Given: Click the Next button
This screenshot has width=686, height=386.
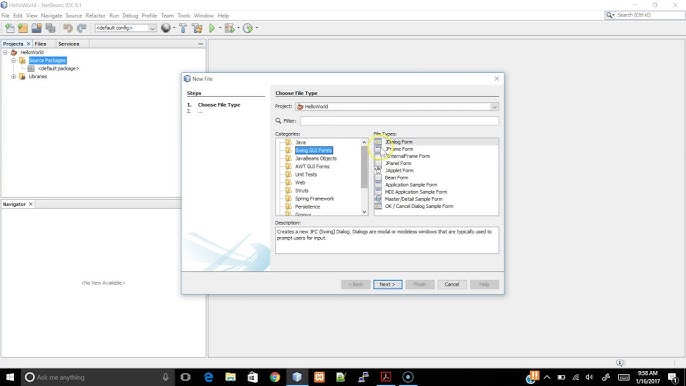Looking at the screenshot, I should [x=388, y=284].
